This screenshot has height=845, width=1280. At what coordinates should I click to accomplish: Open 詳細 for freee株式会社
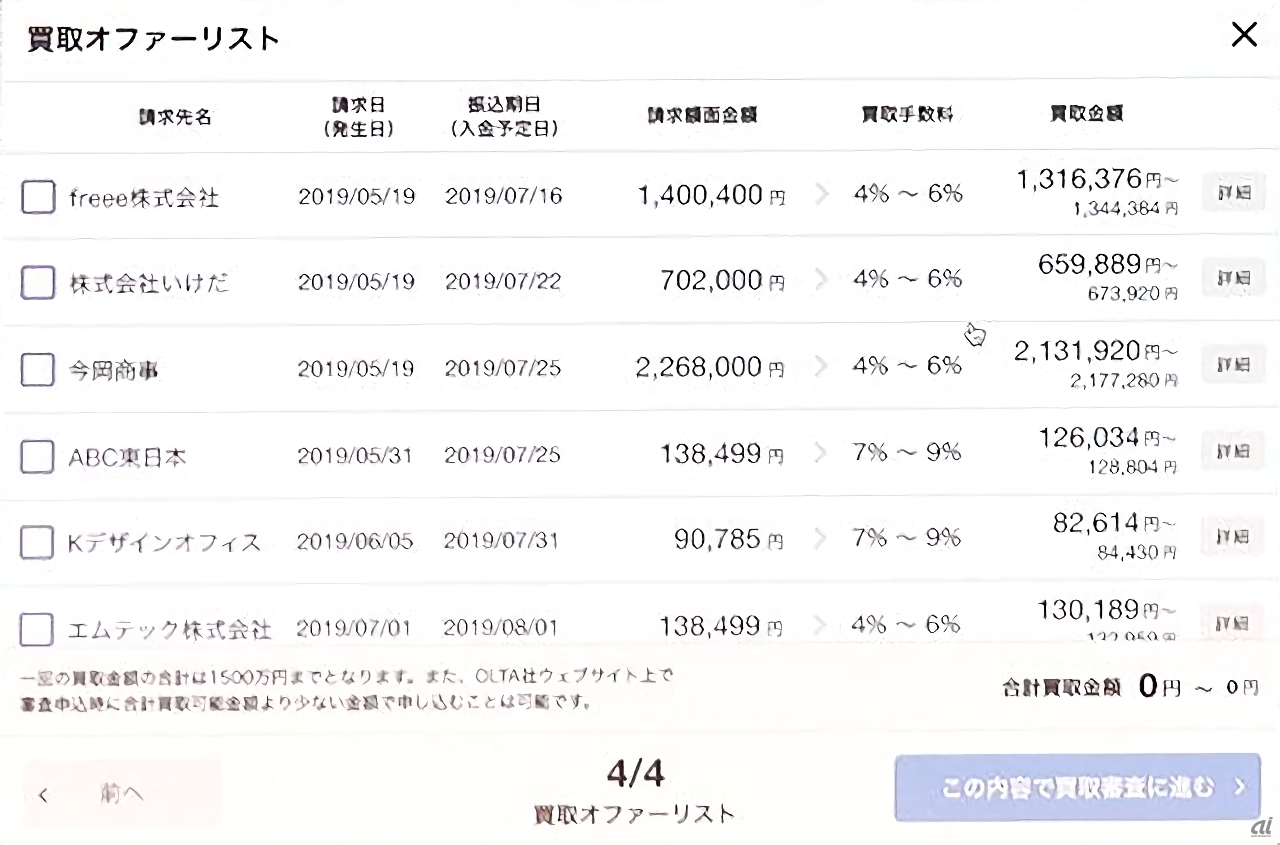pyautogui.click(x=1233, y=193)
